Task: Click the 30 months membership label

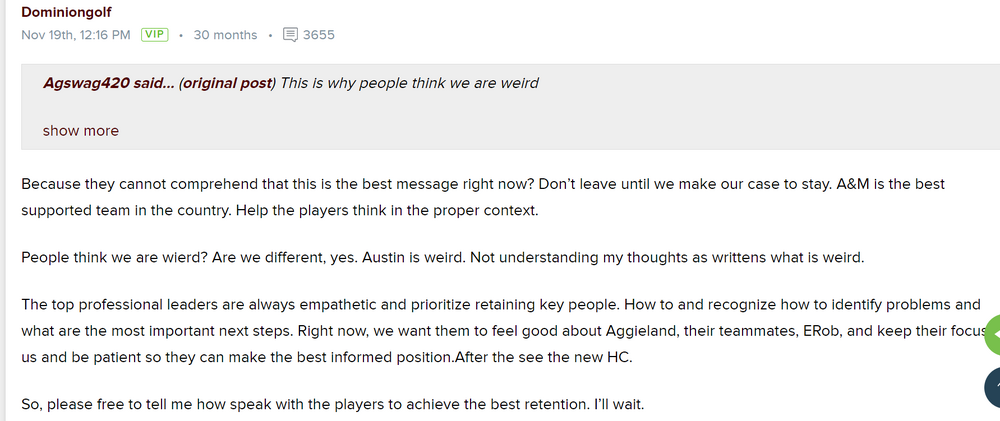Action: (225, 35)
